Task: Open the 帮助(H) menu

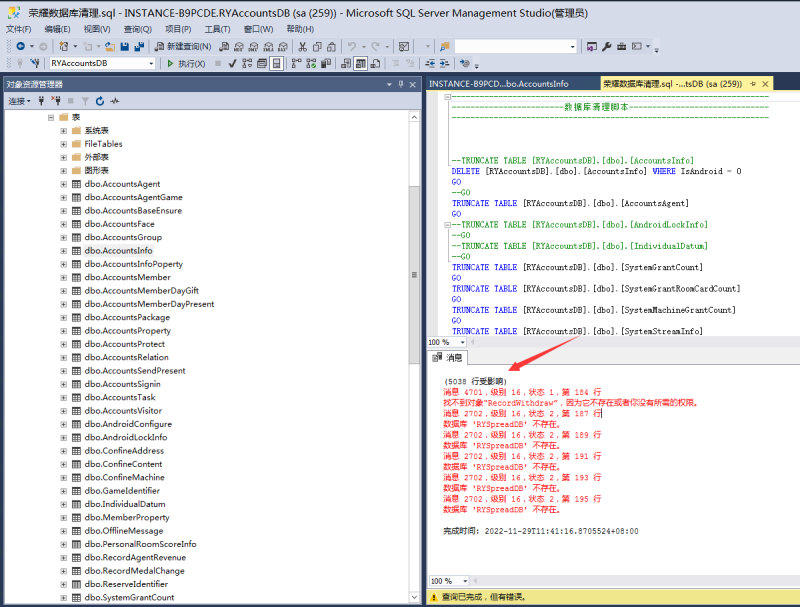Action: click(x=300, y=29)
